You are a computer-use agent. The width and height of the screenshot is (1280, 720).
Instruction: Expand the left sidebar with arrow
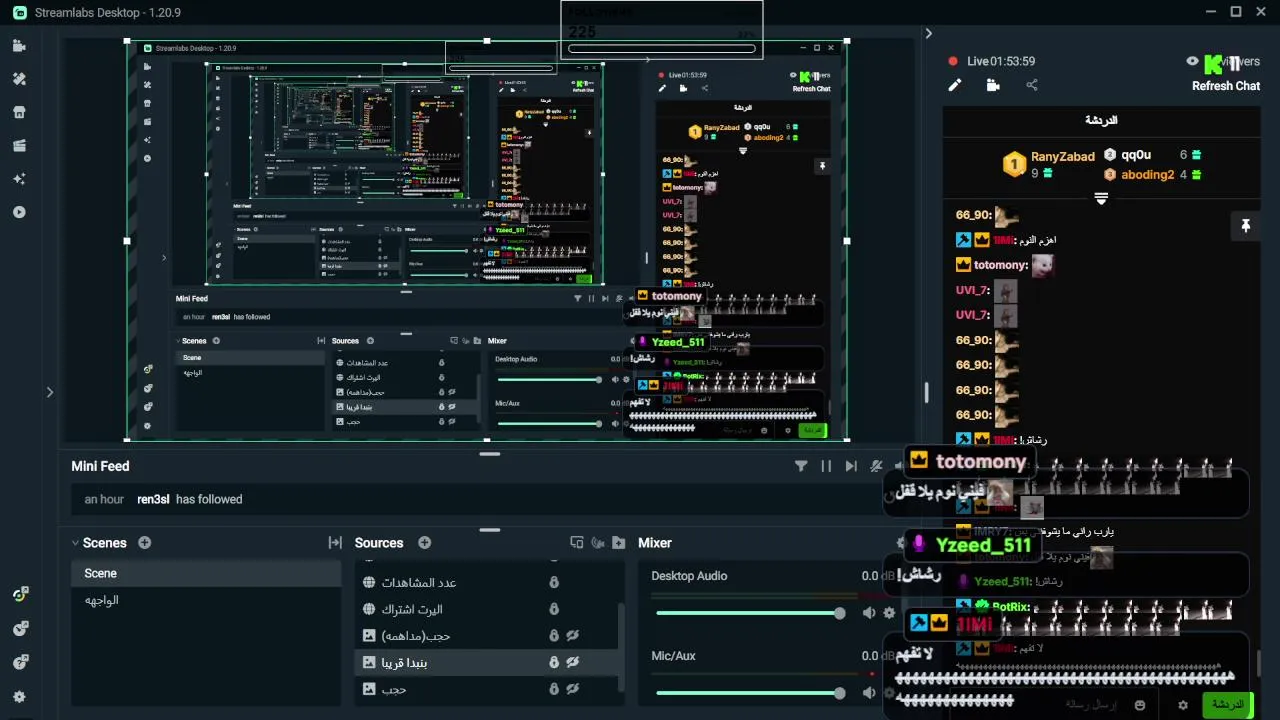(49, 392)
